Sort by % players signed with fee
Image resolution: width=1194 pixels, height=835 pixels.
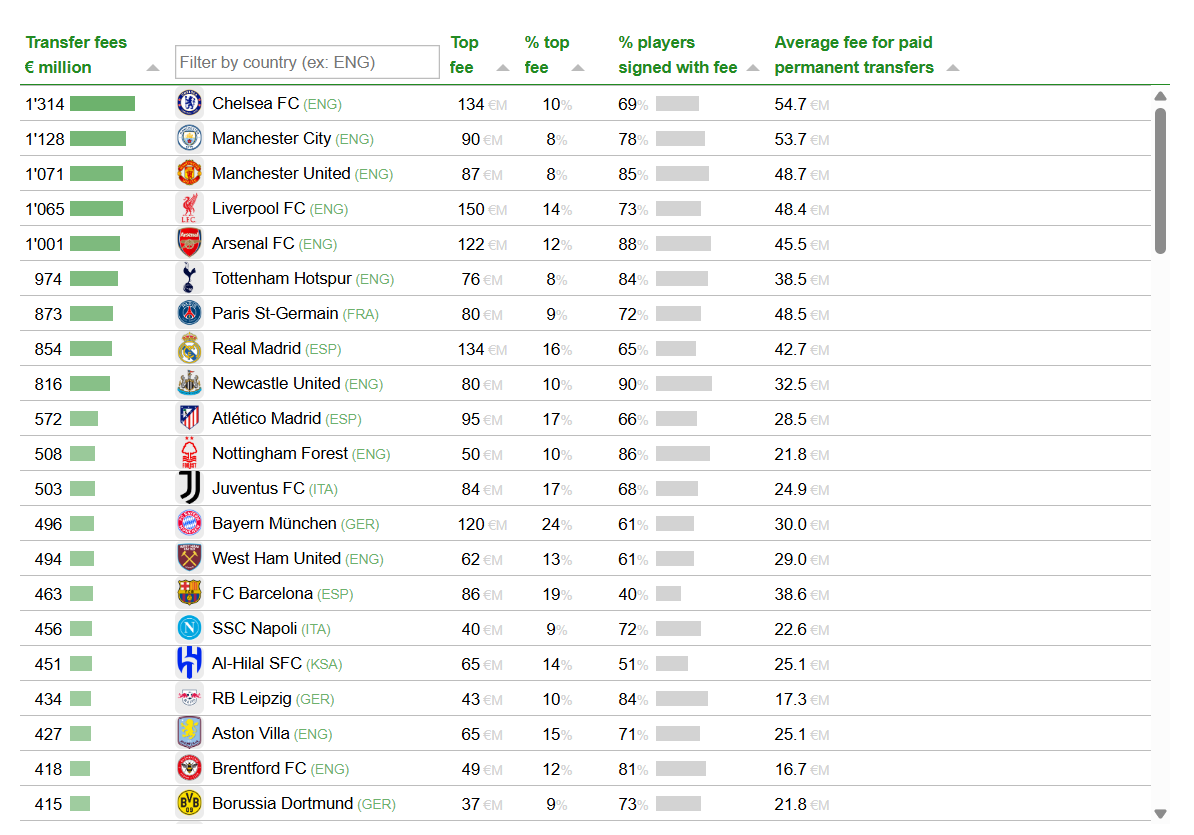click(x=753, y=68)
